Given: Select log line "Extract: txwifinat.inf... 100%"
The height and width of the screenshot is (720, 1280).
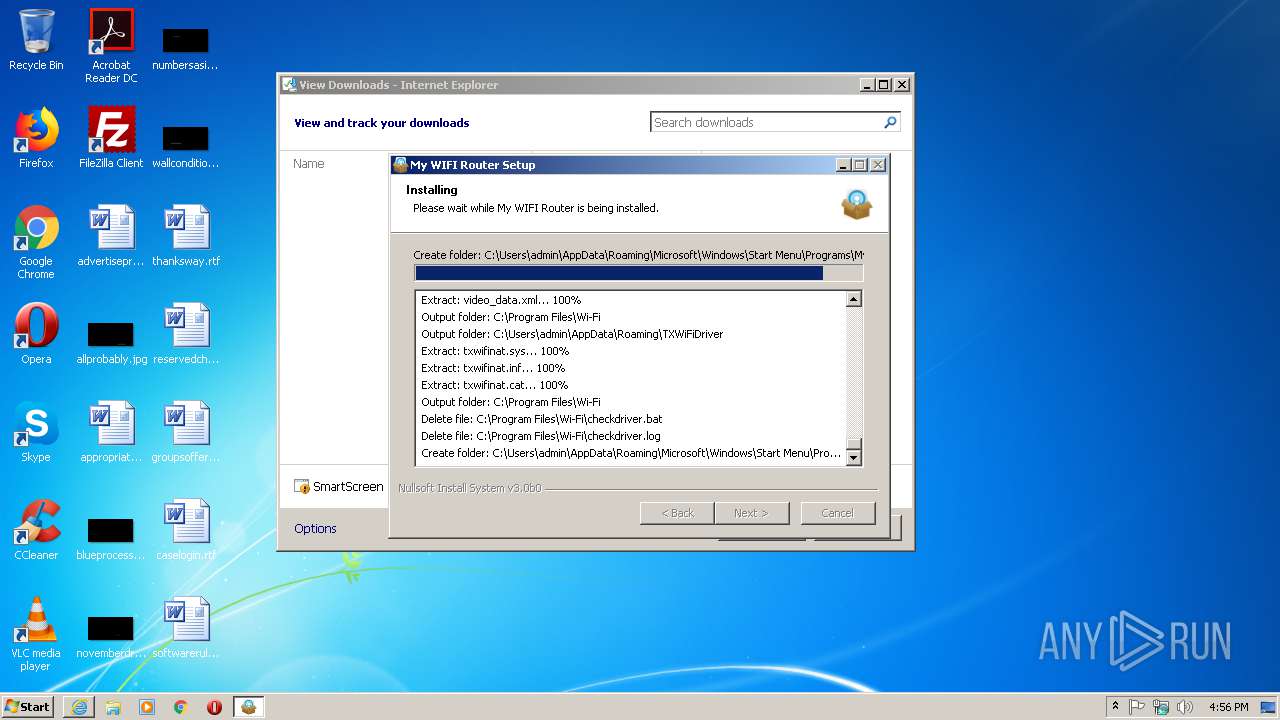Looking at the screenshot, I should [493, 368].
